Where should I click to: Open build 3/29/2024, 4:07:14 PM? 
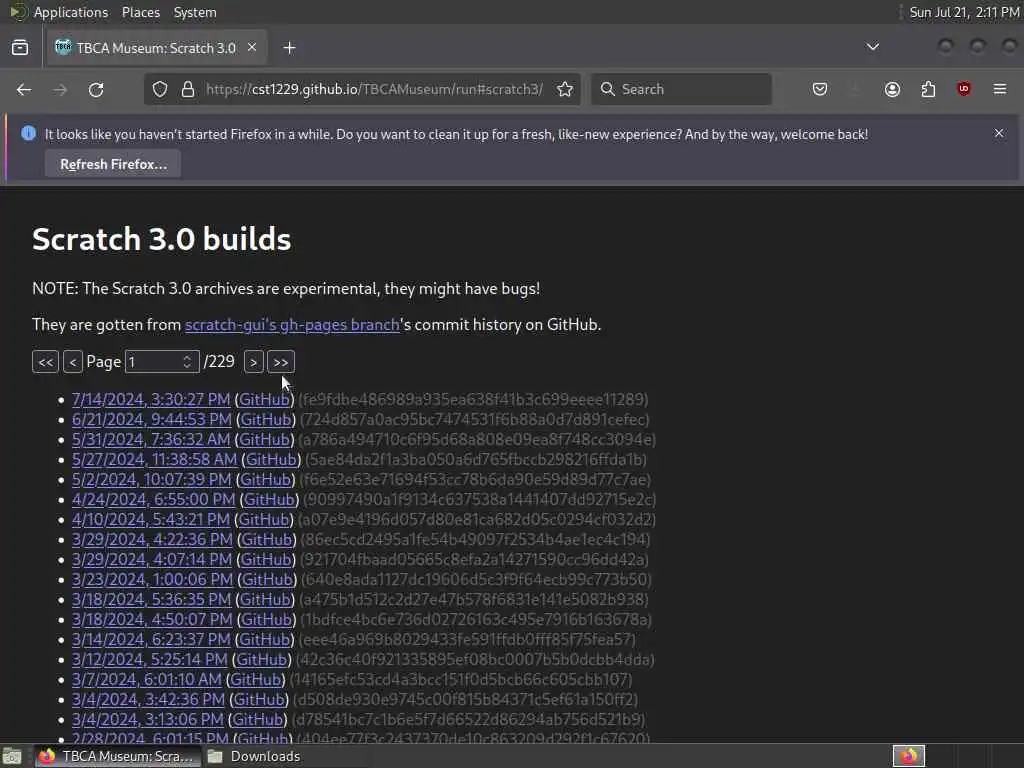(x=152, y=560)
